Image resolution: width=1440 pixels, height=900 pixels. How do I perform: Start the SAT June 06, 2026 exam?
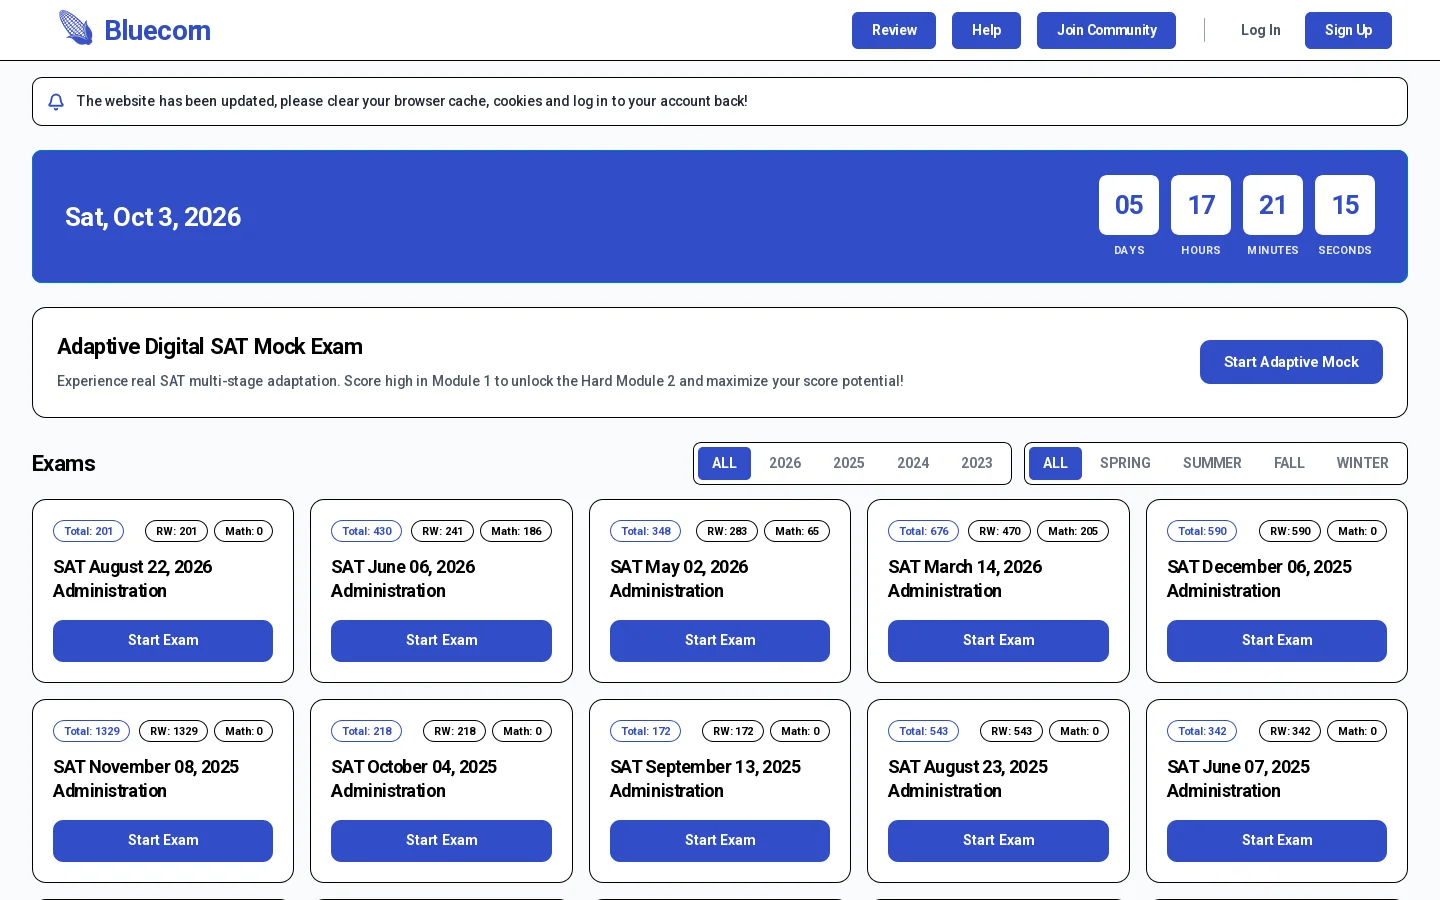(441, 641)
